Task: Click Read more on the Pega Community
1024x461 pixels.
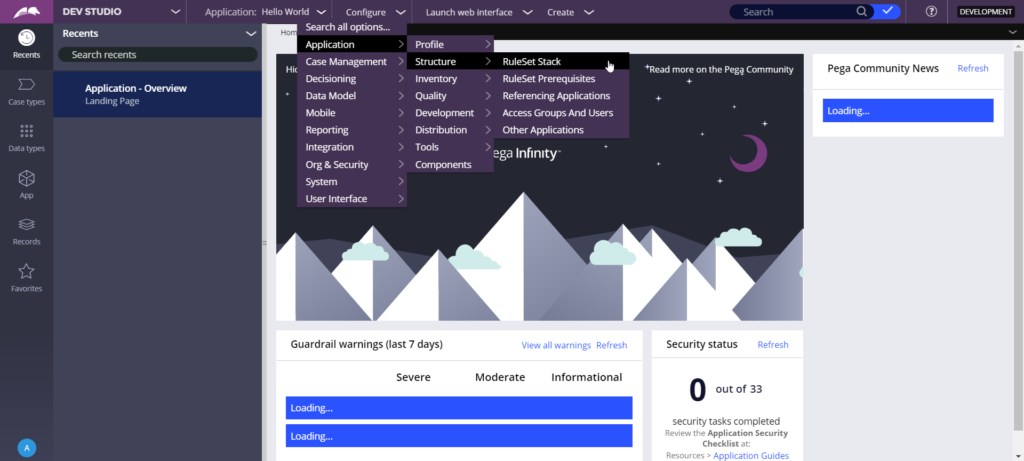Action: [721, 69]
